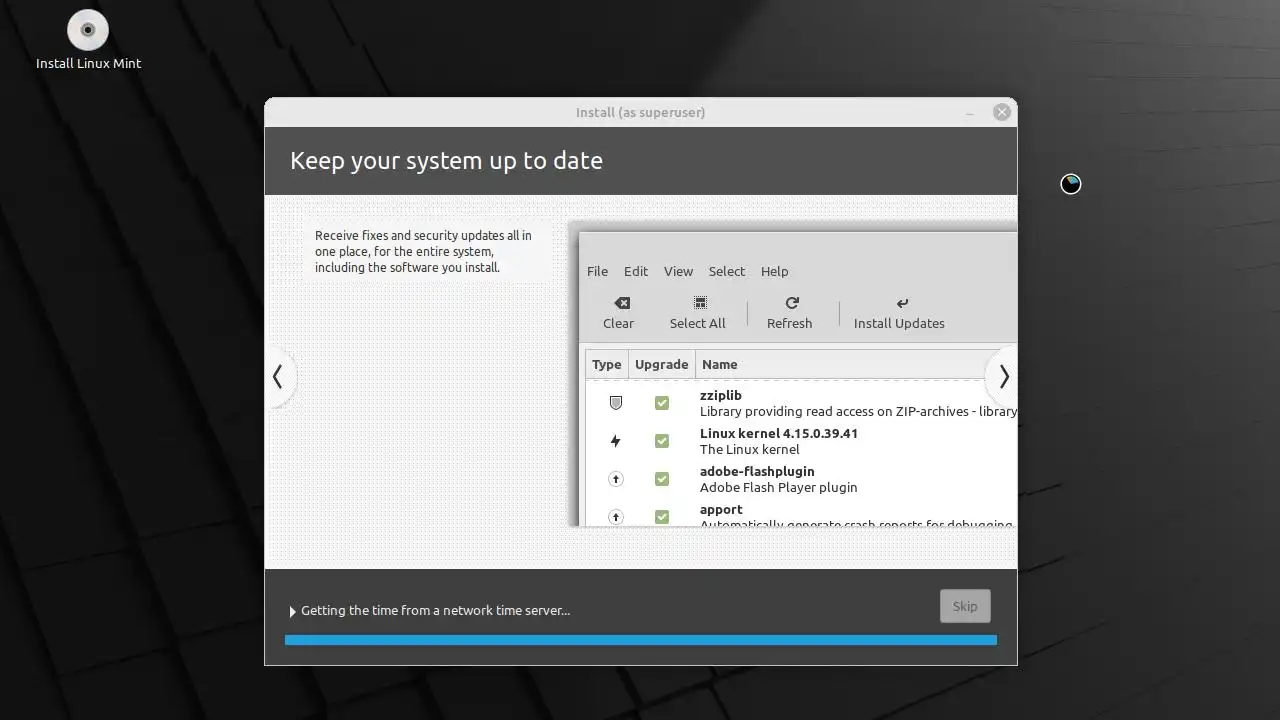Click the Name column header
The width and height of the screenshot is (1280, 720).
(855, 364)
